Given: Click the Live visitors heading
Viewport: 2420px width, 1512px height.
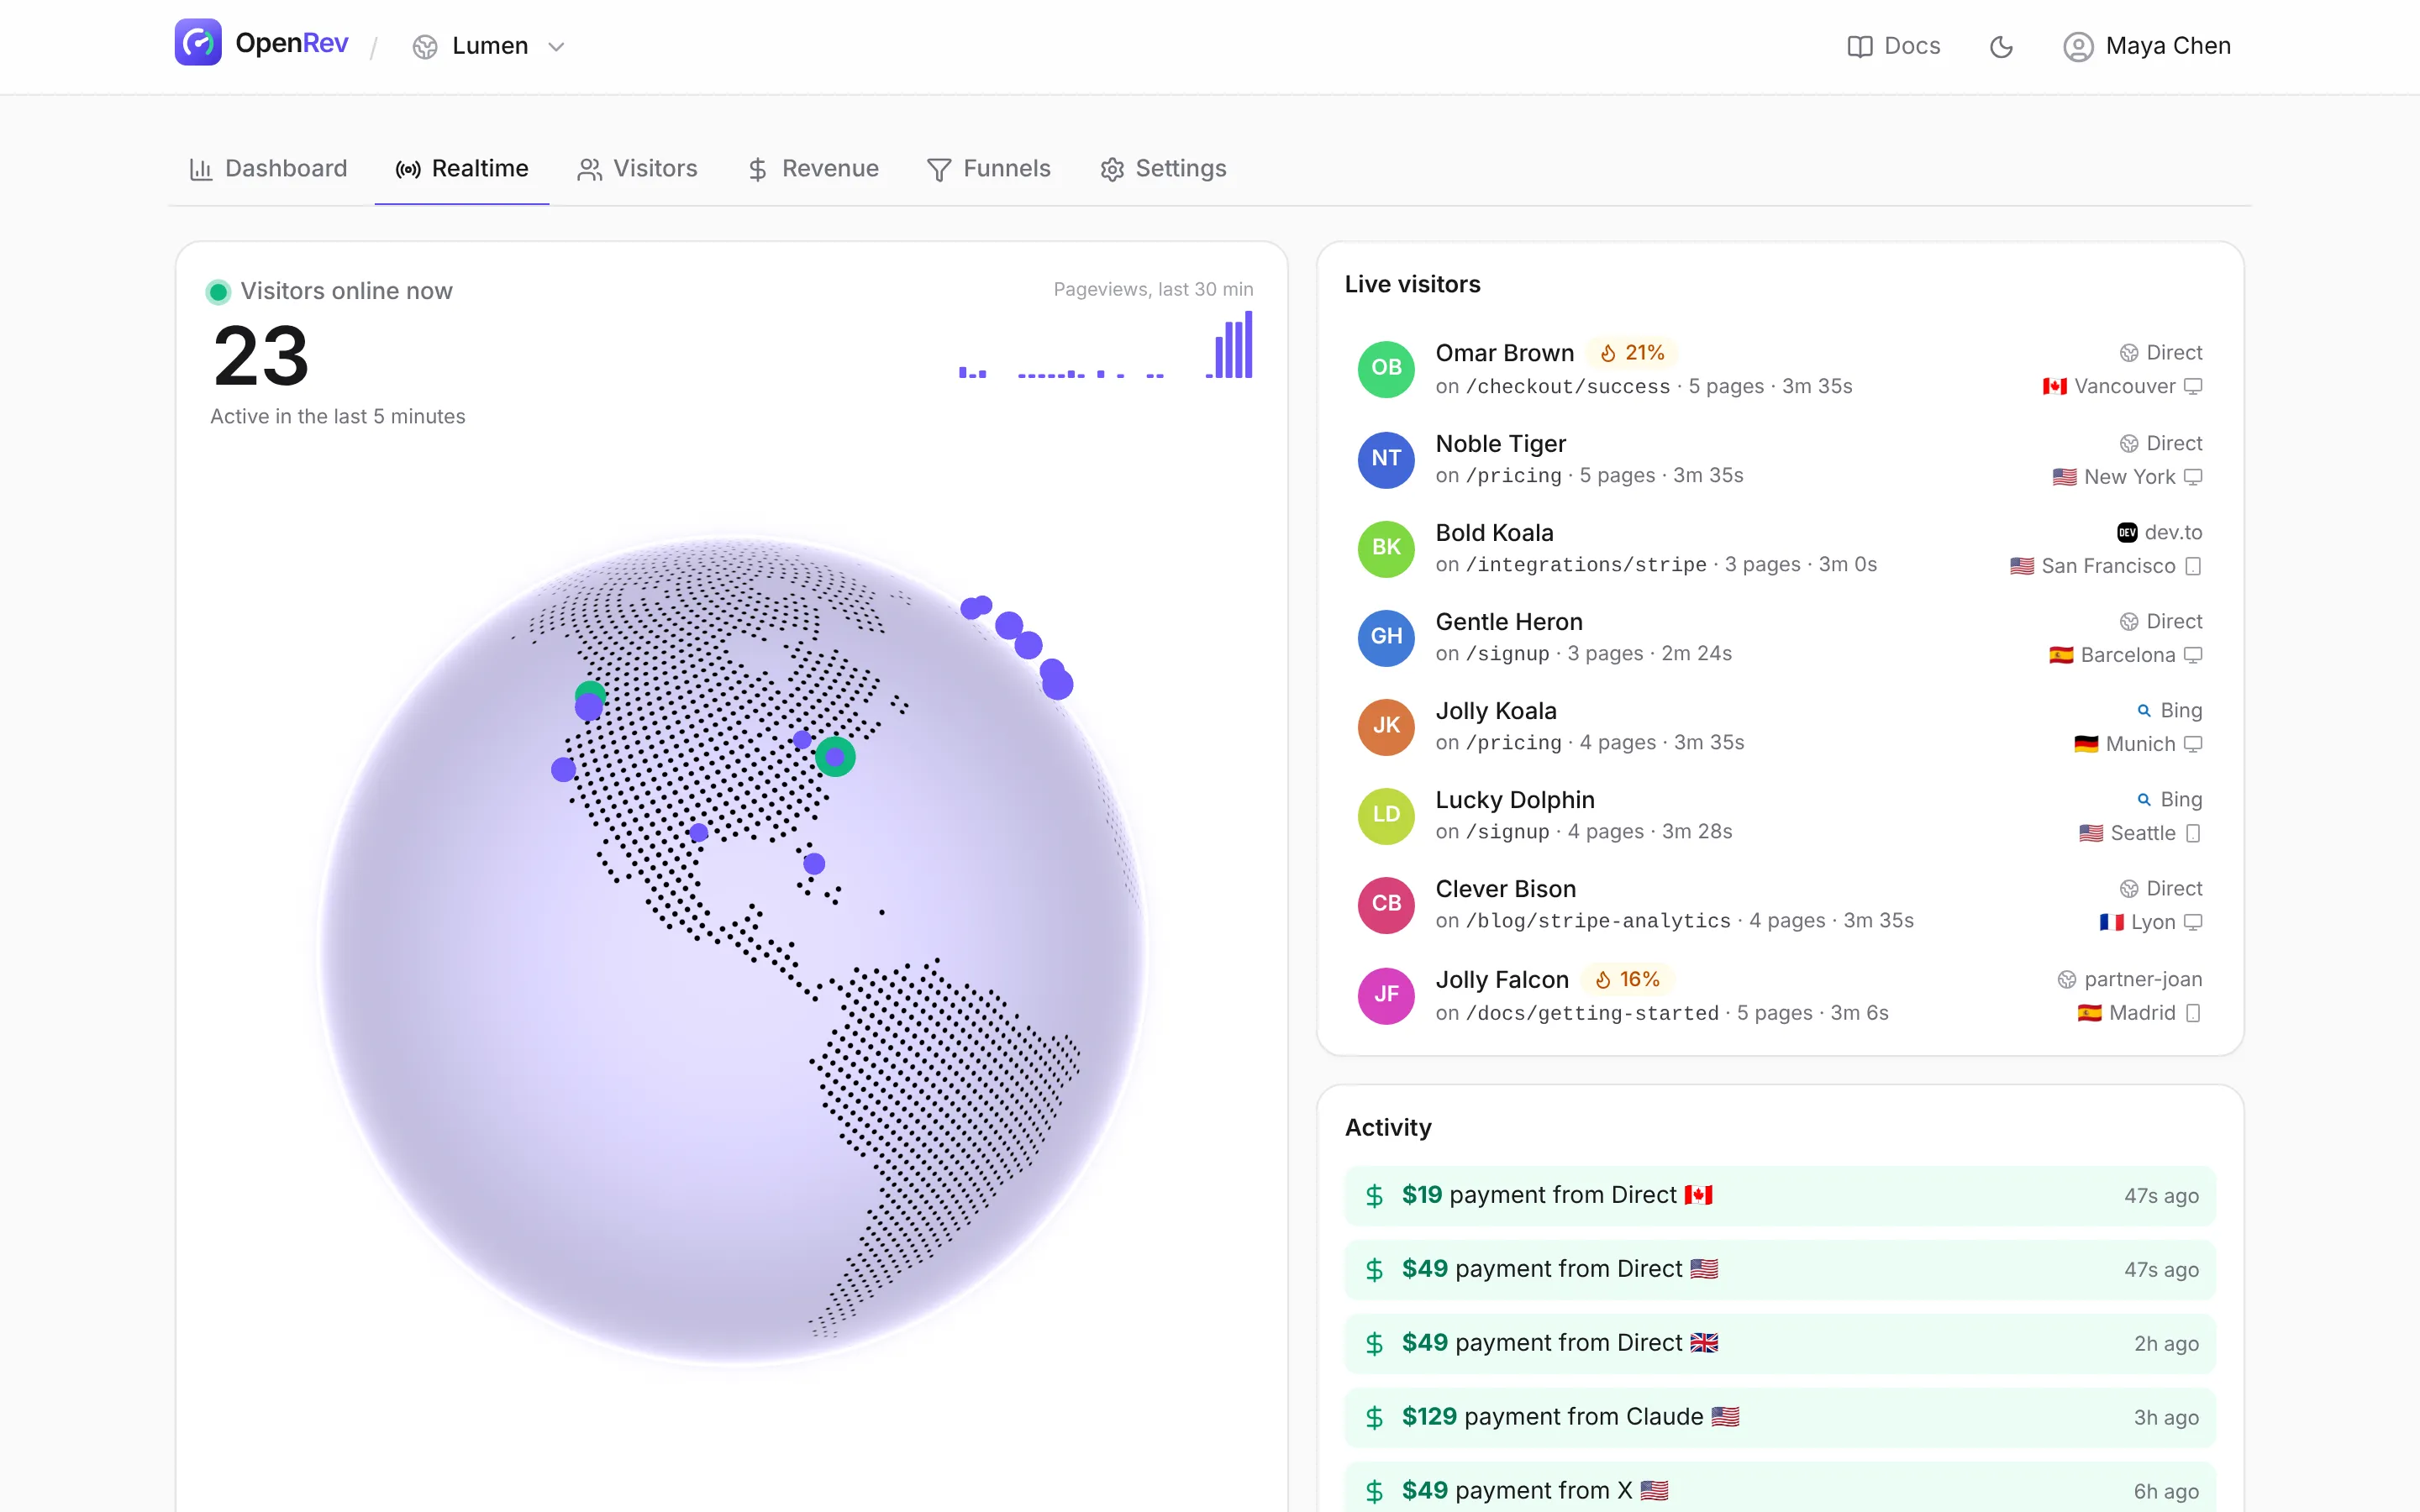Looking at the screenshot, I should point(1412,285).
